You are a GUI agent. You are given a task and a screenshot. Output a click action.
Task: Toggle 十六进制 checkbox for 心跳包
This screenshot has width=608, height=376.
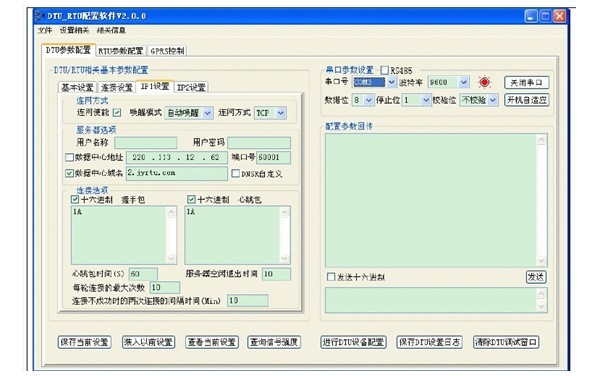191,199
